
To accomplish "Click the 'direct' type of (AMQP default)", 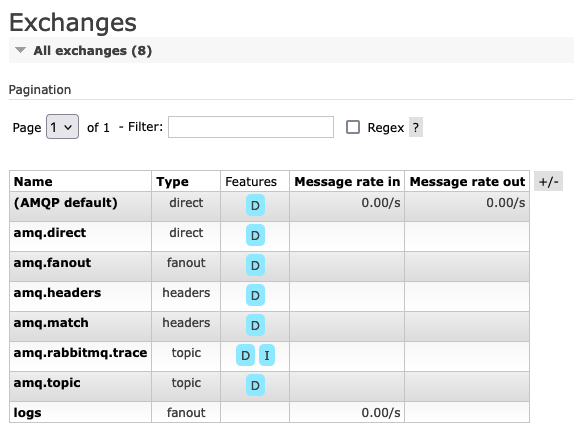I will 186,203.
